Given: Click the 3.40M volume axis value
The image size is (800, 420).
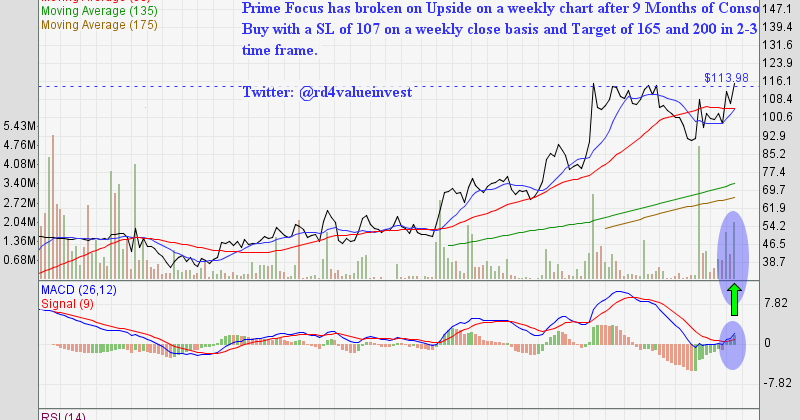Looking at the screenshot, I should click(19, 183).
